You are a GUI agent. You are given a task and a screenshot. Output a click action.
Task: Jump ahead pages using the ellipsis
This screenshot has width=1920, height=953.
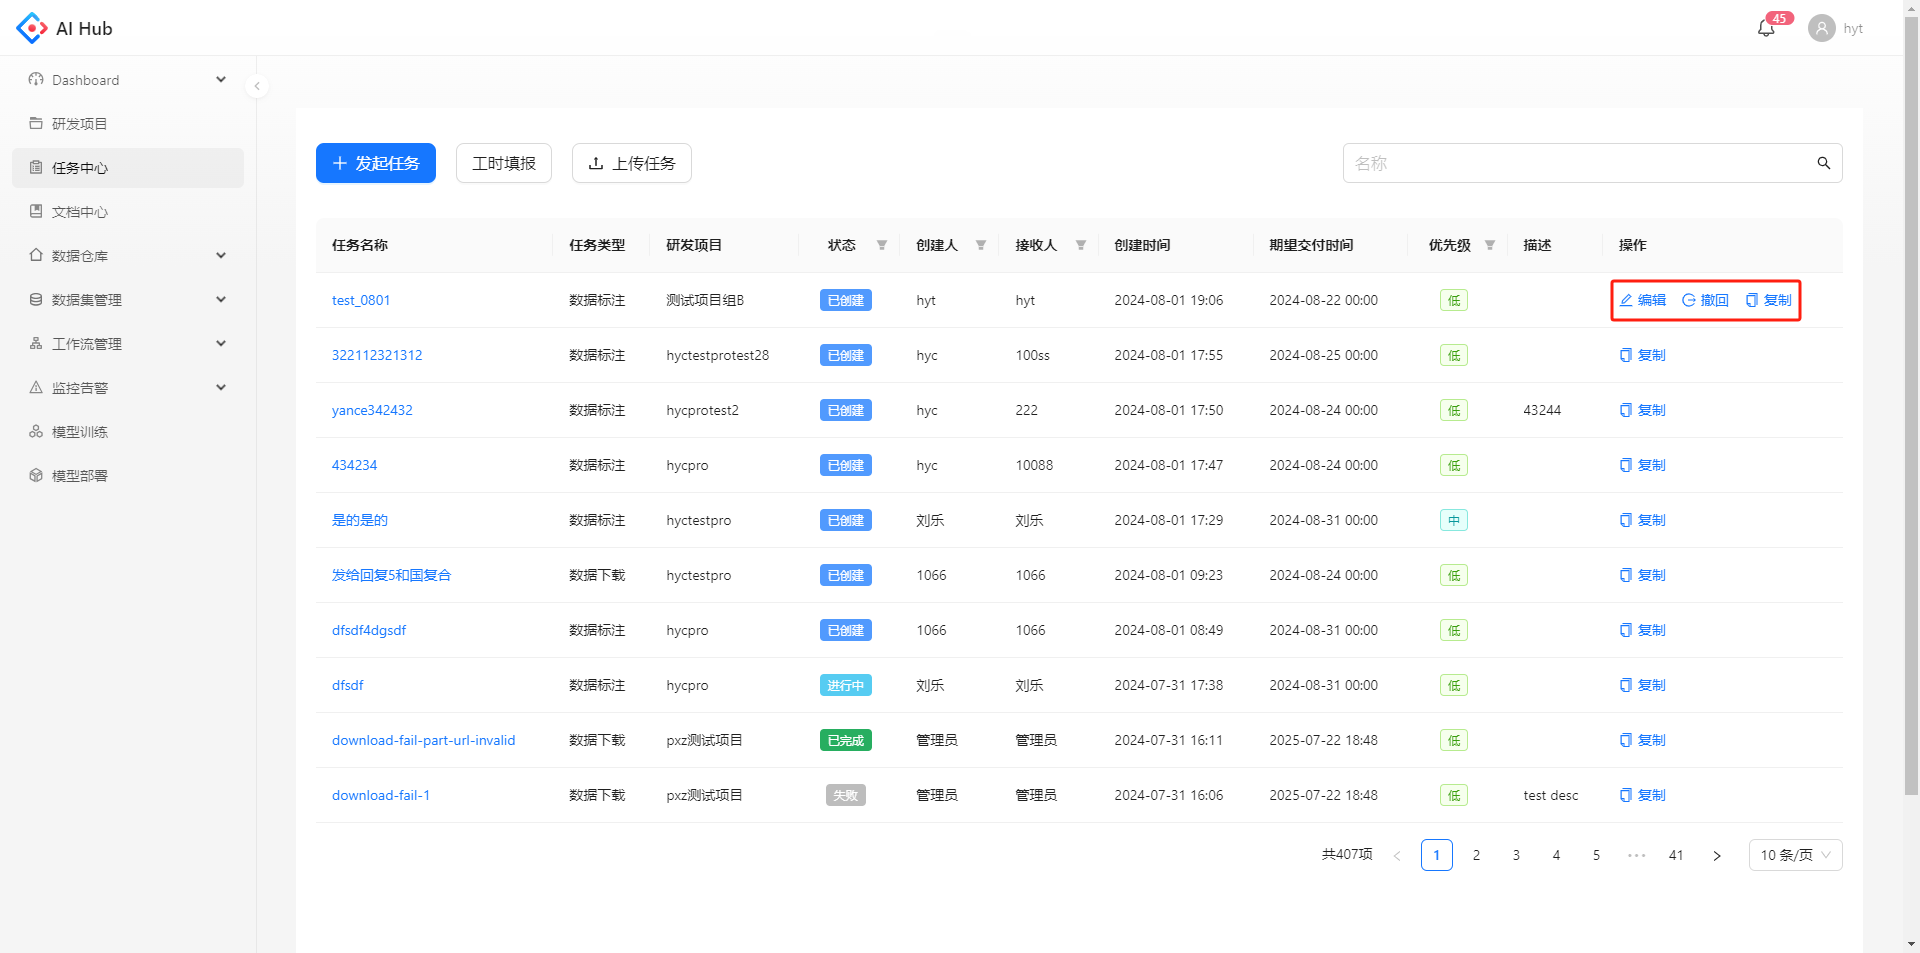point(1637,855)
